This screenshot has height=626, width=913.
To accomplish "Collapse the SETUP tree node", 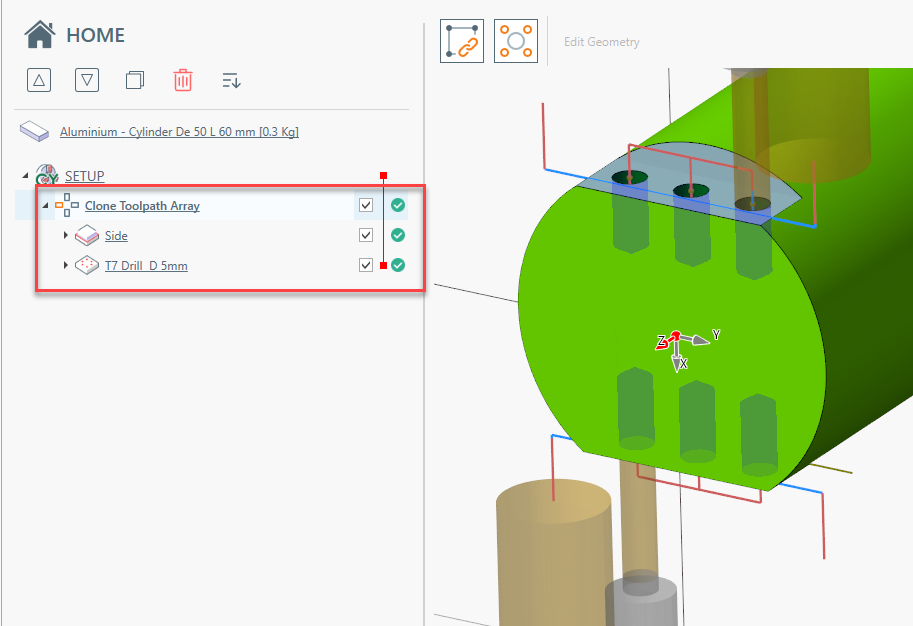I will point(24,176).
